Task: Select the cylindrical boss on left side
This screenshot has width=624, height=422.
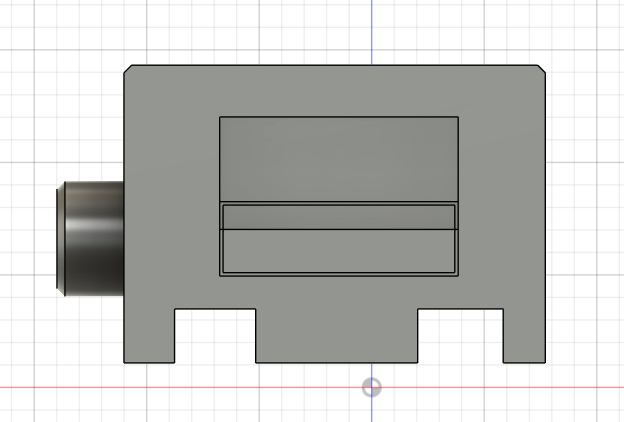Action: point(95,239)
